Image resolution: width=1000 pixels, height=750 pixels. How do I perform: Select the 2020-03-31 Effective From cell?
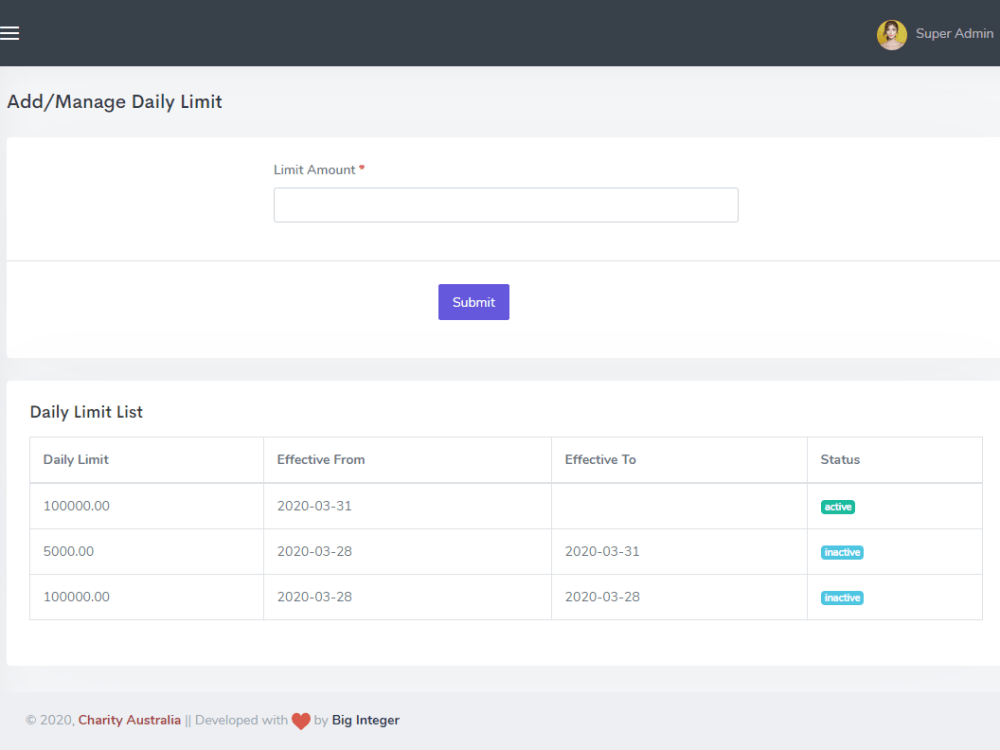(407, 506)
